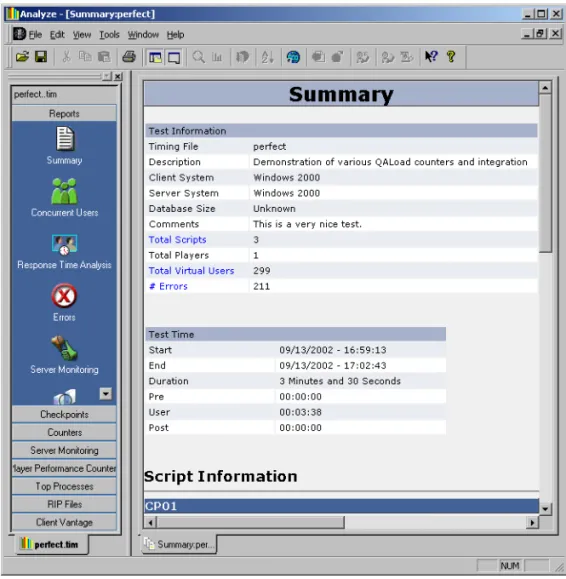Close the left workbook pane
The width and height of the screenshot is (566, 579).
pos(118,76)
